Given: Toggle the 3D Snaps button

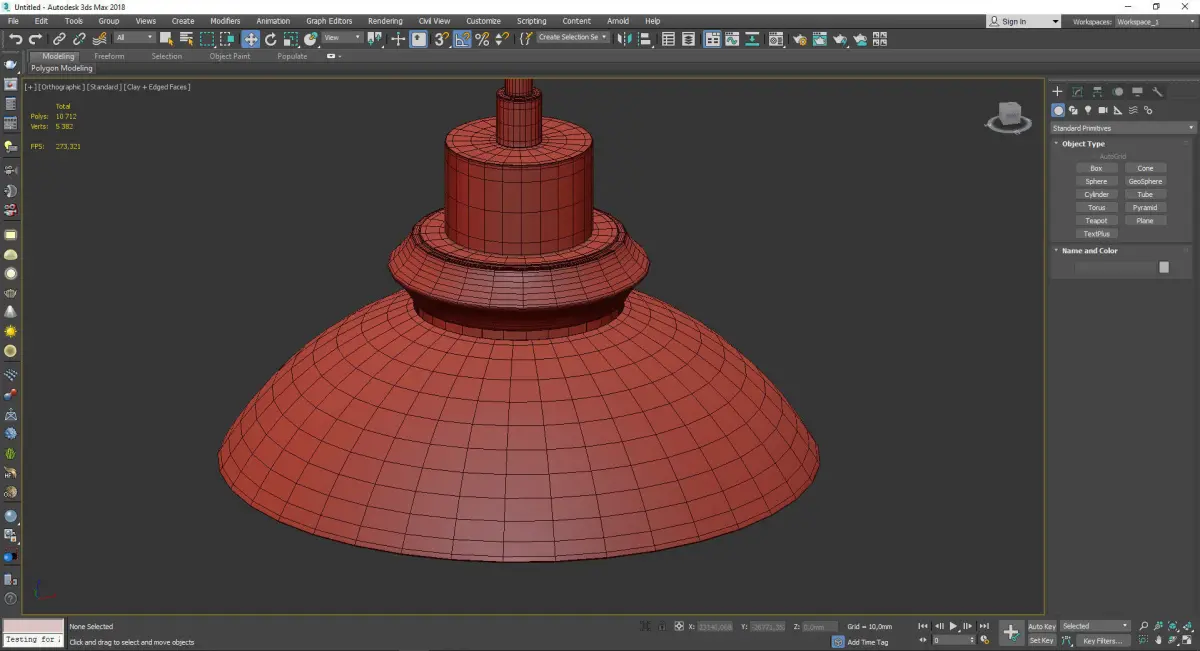Looking at the screenshot, I should click(441, 39).
